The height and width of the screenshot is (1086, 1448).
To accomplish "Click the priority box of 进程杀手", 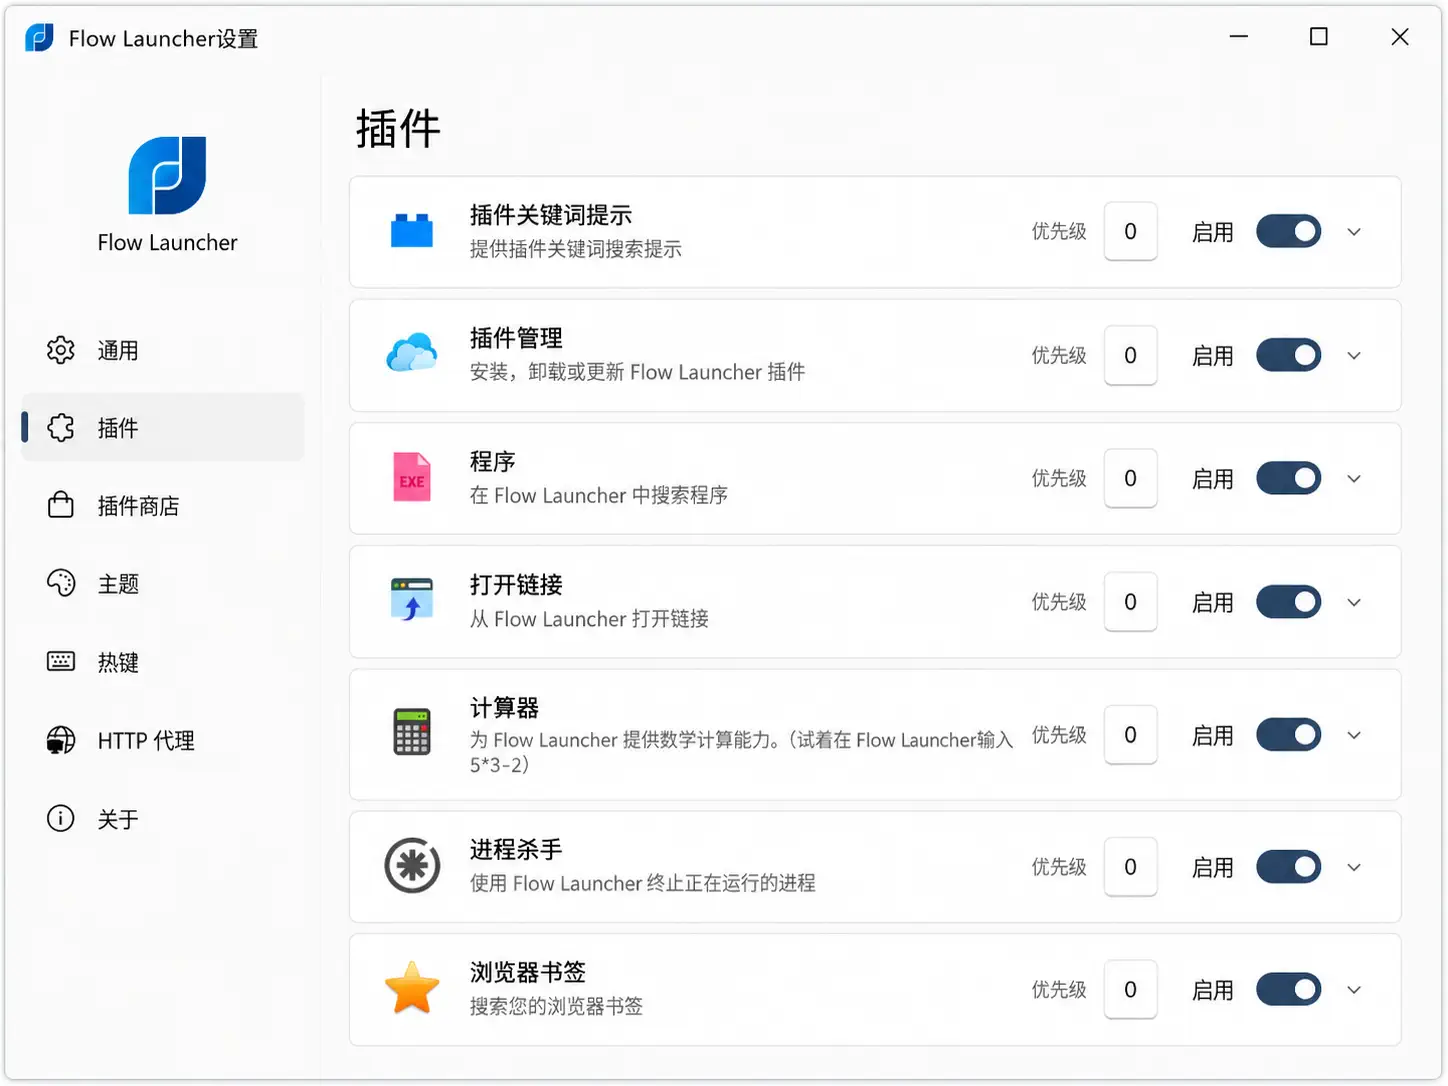I will [1131, 866].
